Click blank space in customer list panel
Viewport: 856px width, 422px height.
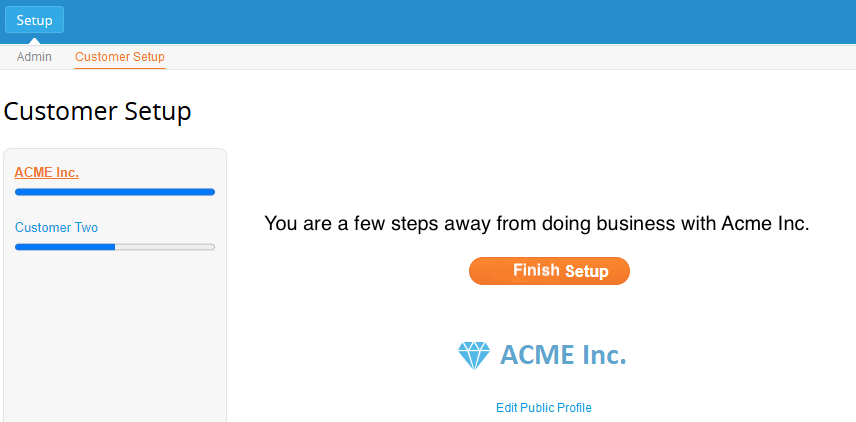click(115, 338)
